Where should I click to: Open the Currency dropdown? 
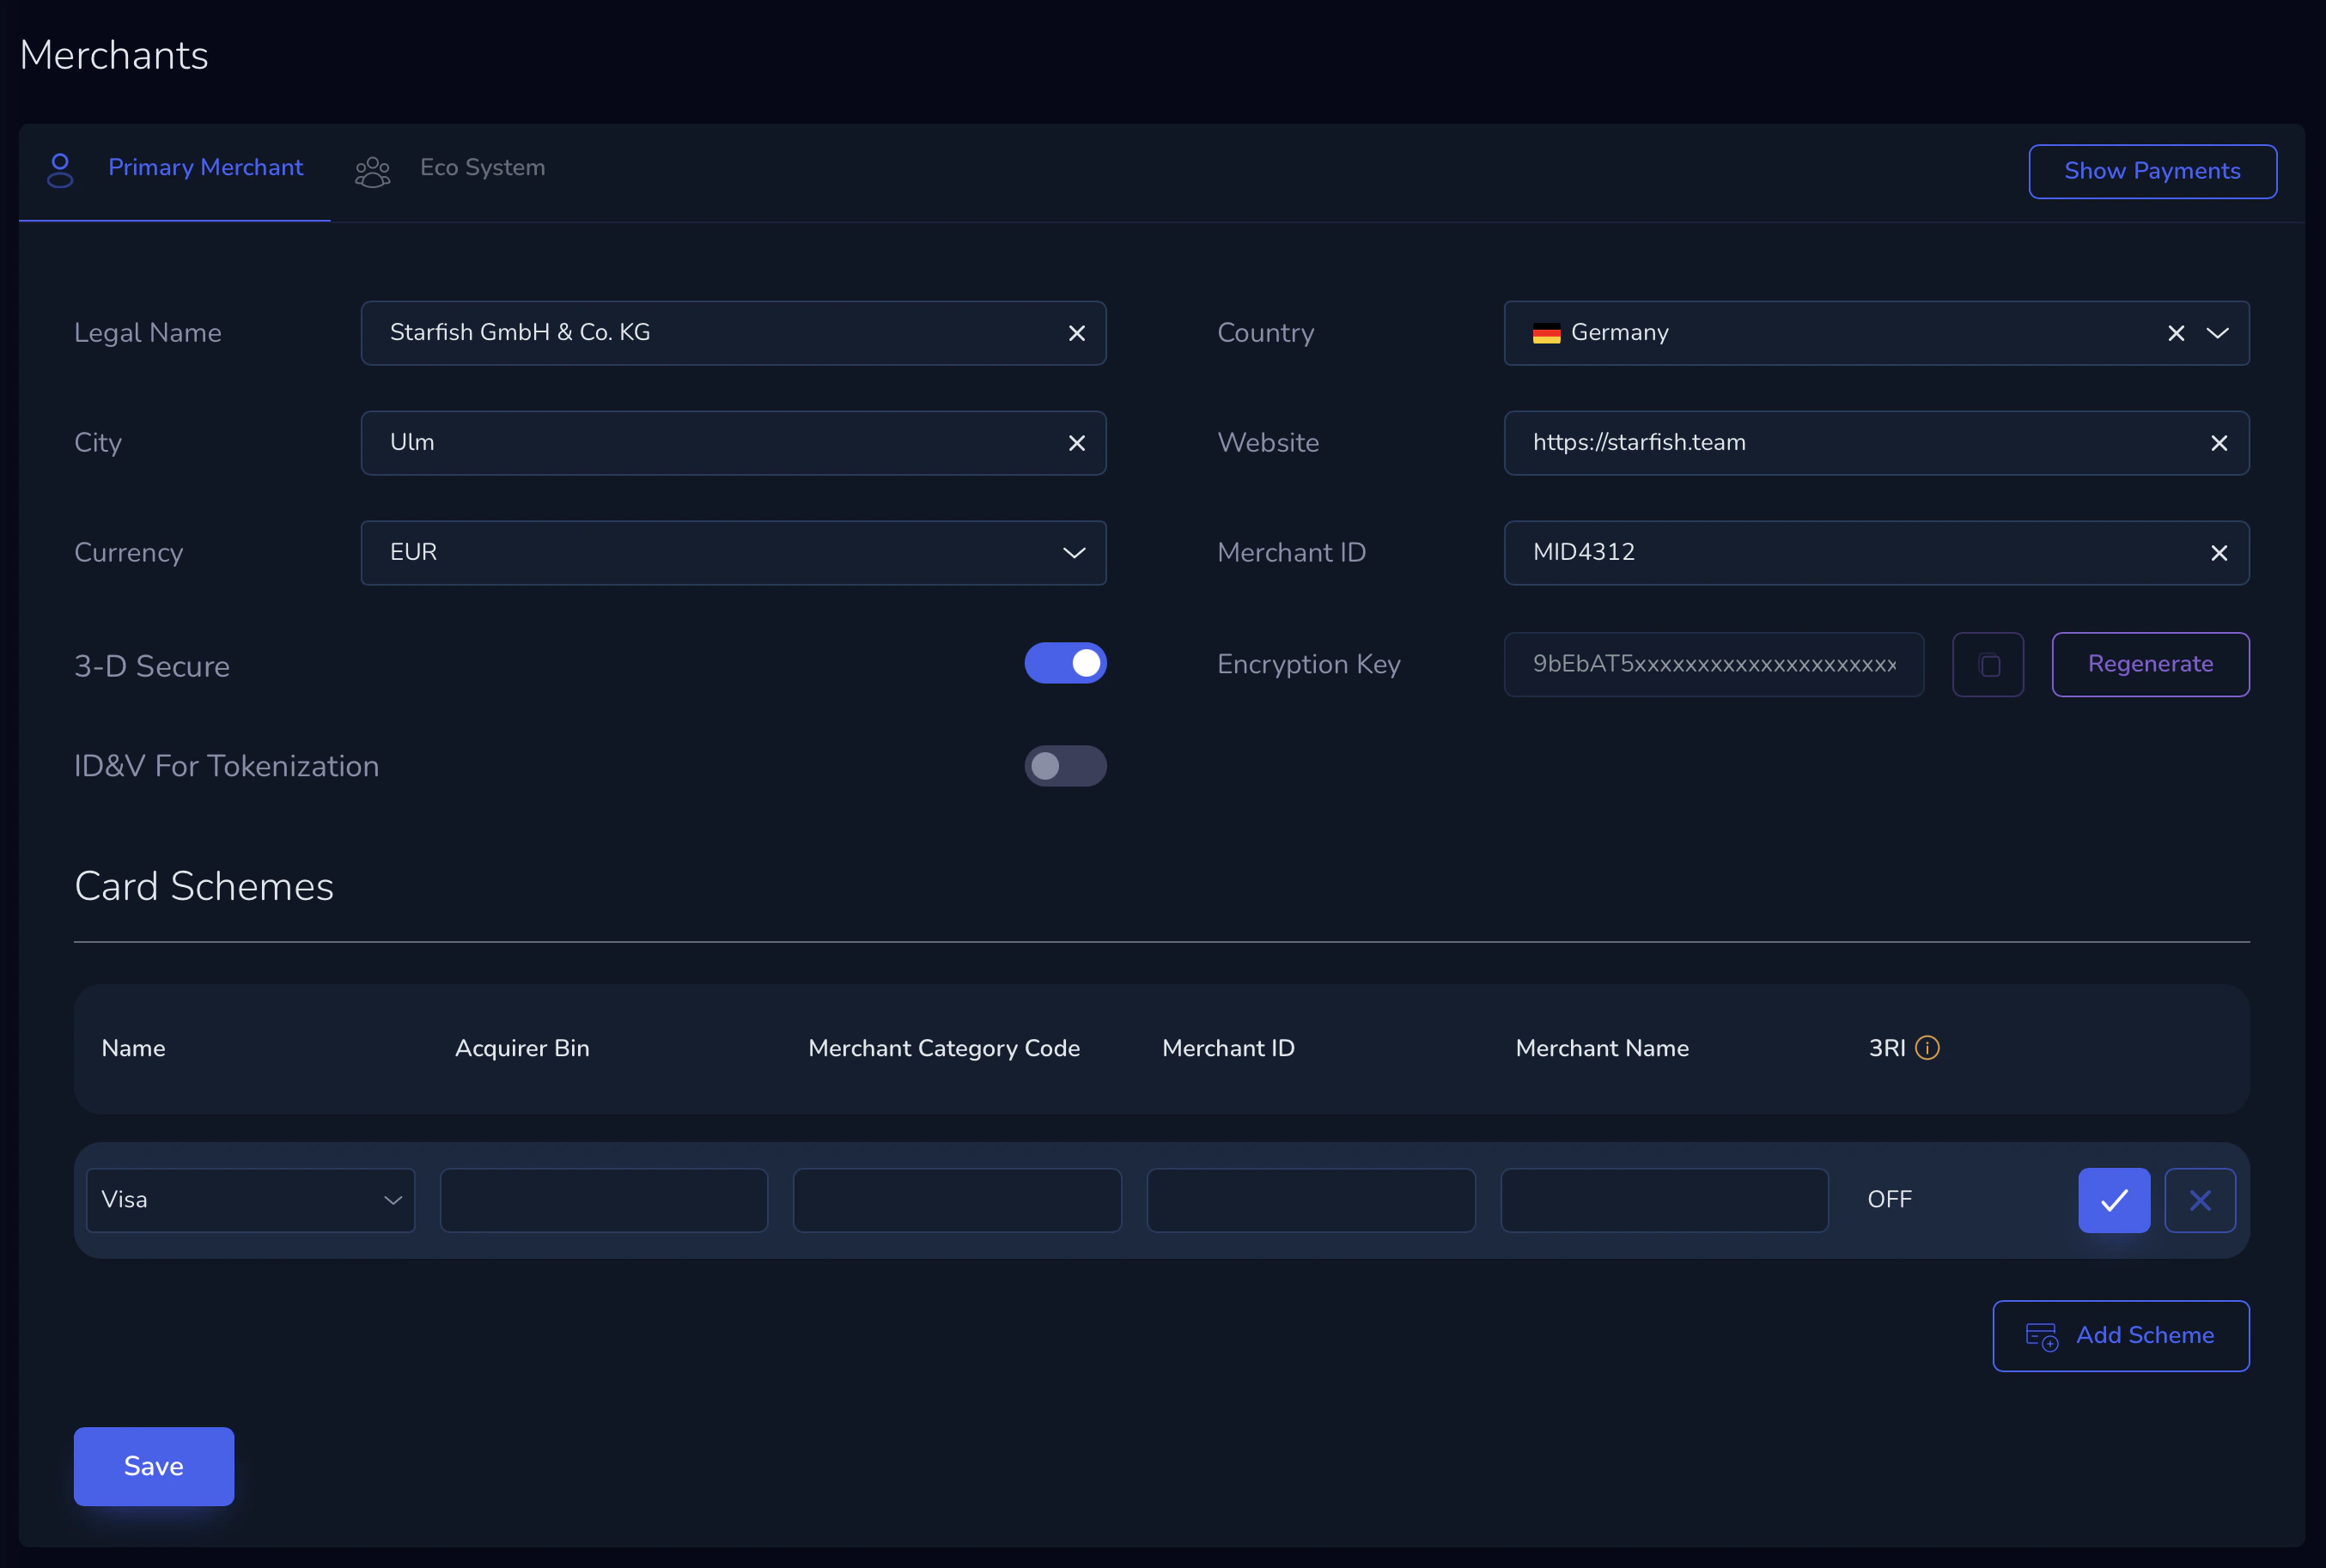point(1074,552)
